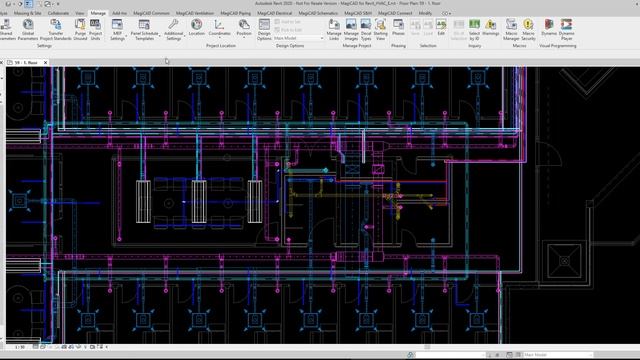Screen dimensions: 640x360
Task: Open Macro Security settings
Action: (528, 29)
